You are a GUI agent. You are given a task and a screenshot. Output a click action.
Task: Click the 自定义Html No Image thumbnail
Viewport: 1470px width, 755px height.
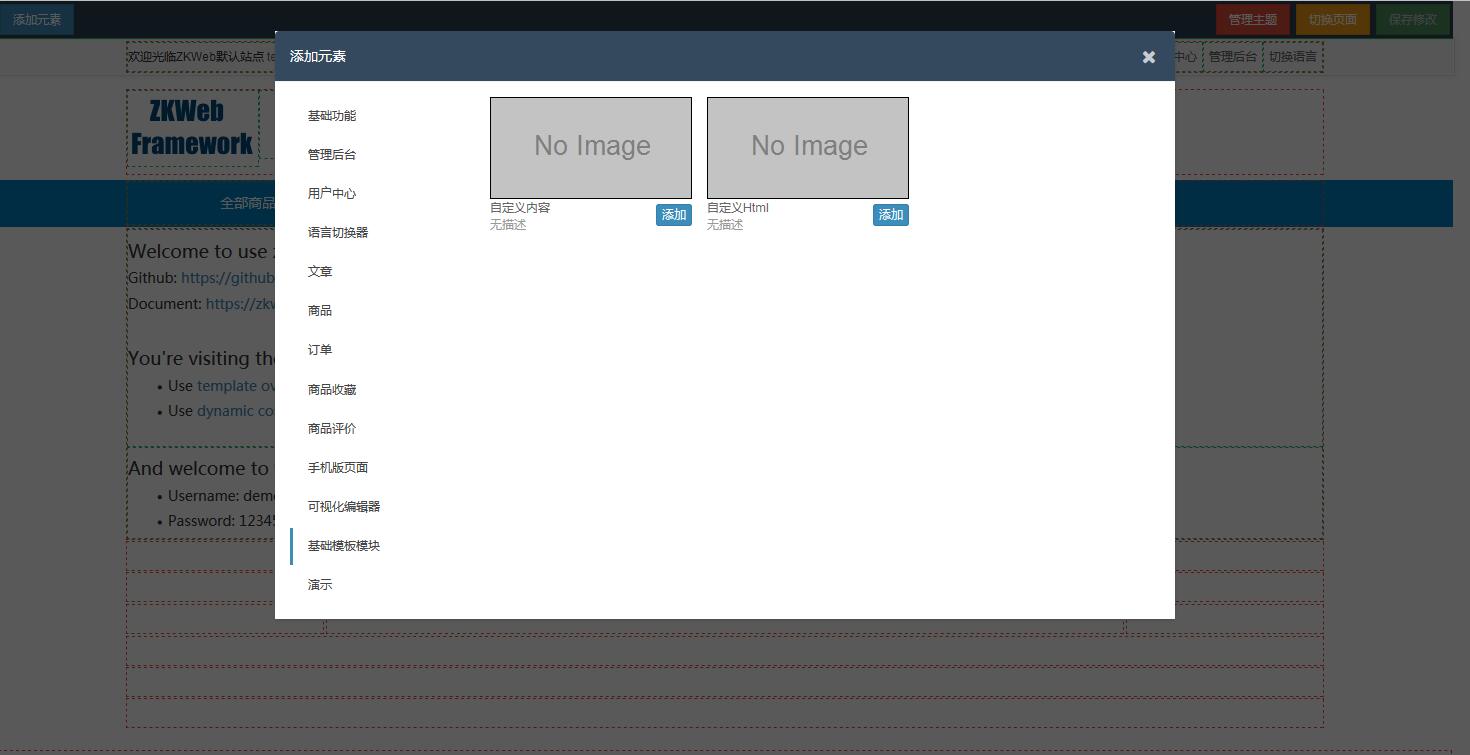(808, 148)
